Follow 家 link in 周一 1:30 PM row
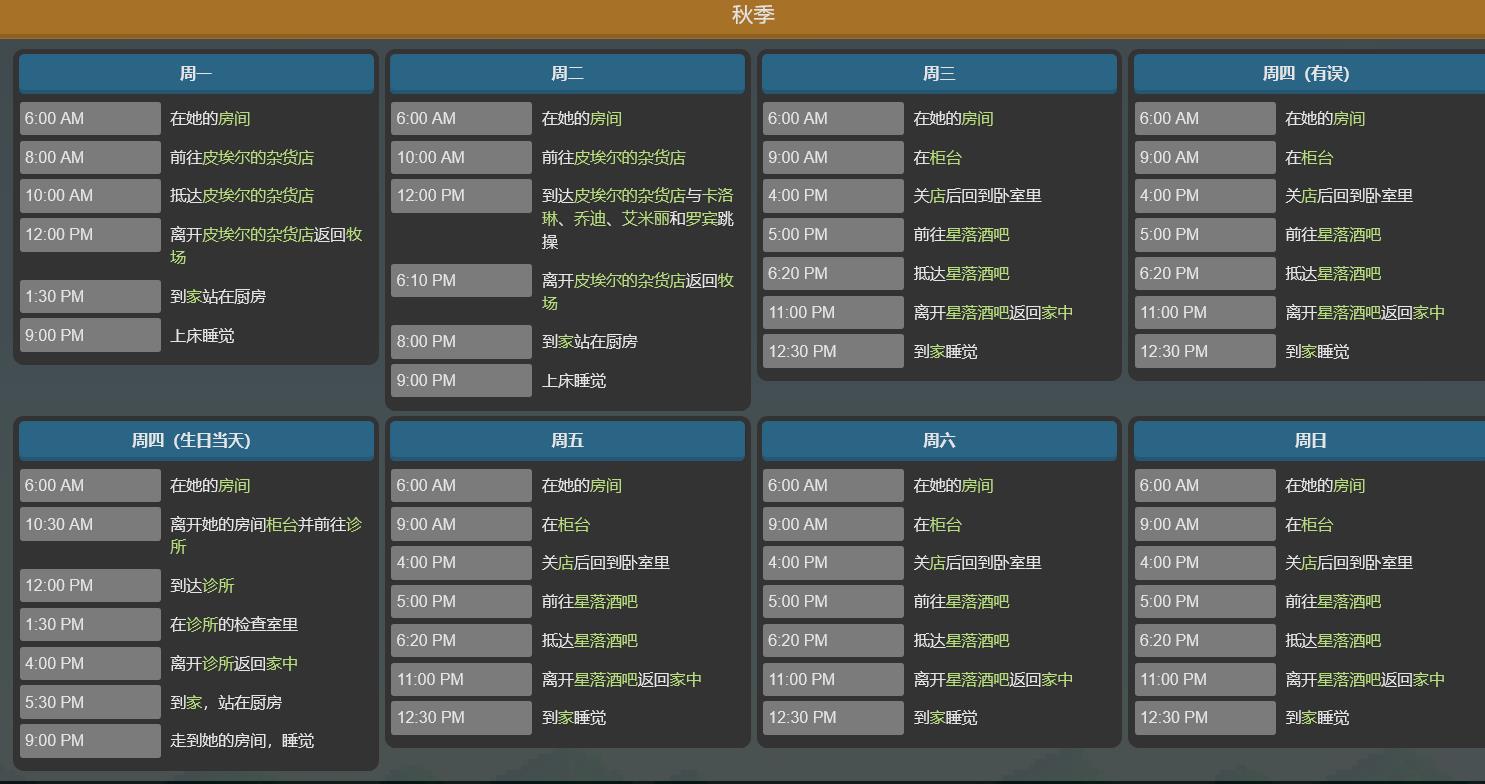Image resolution: width=1485 pixels, height=784 pixels. [x=194, y=296]
